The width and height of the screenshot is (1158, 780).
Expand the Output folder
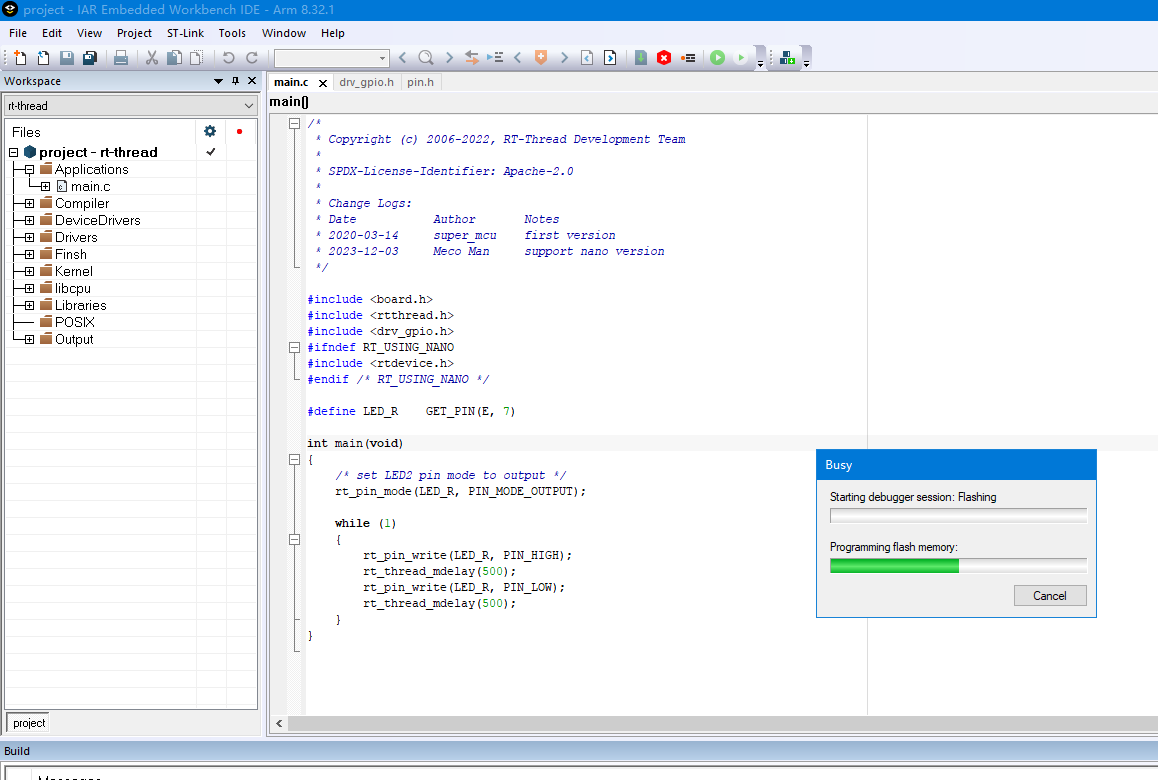(x=30, y=339)
